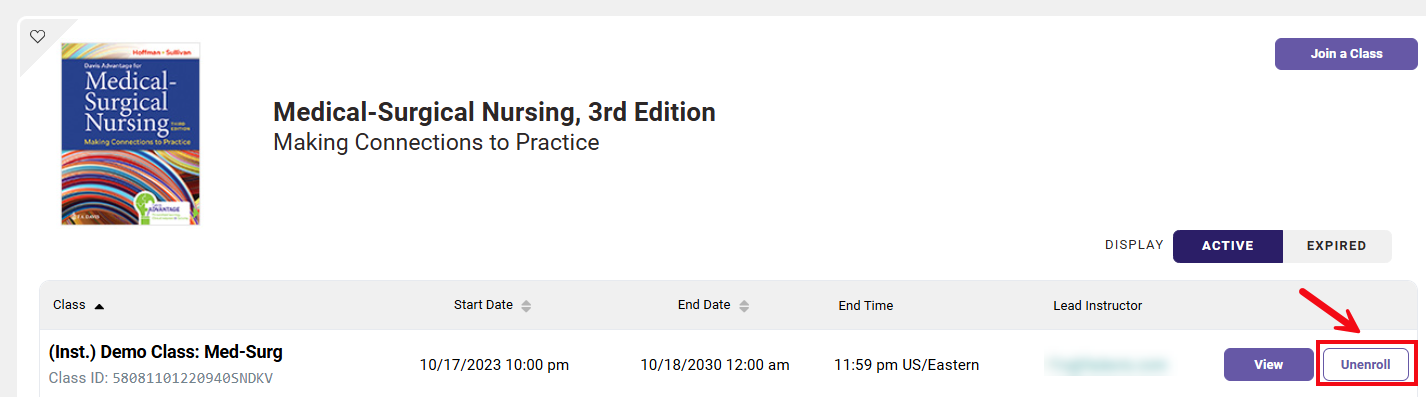Toggle the Start Date sort arrows
Viewport: 1426px width, 397px height.
point(526,306)
